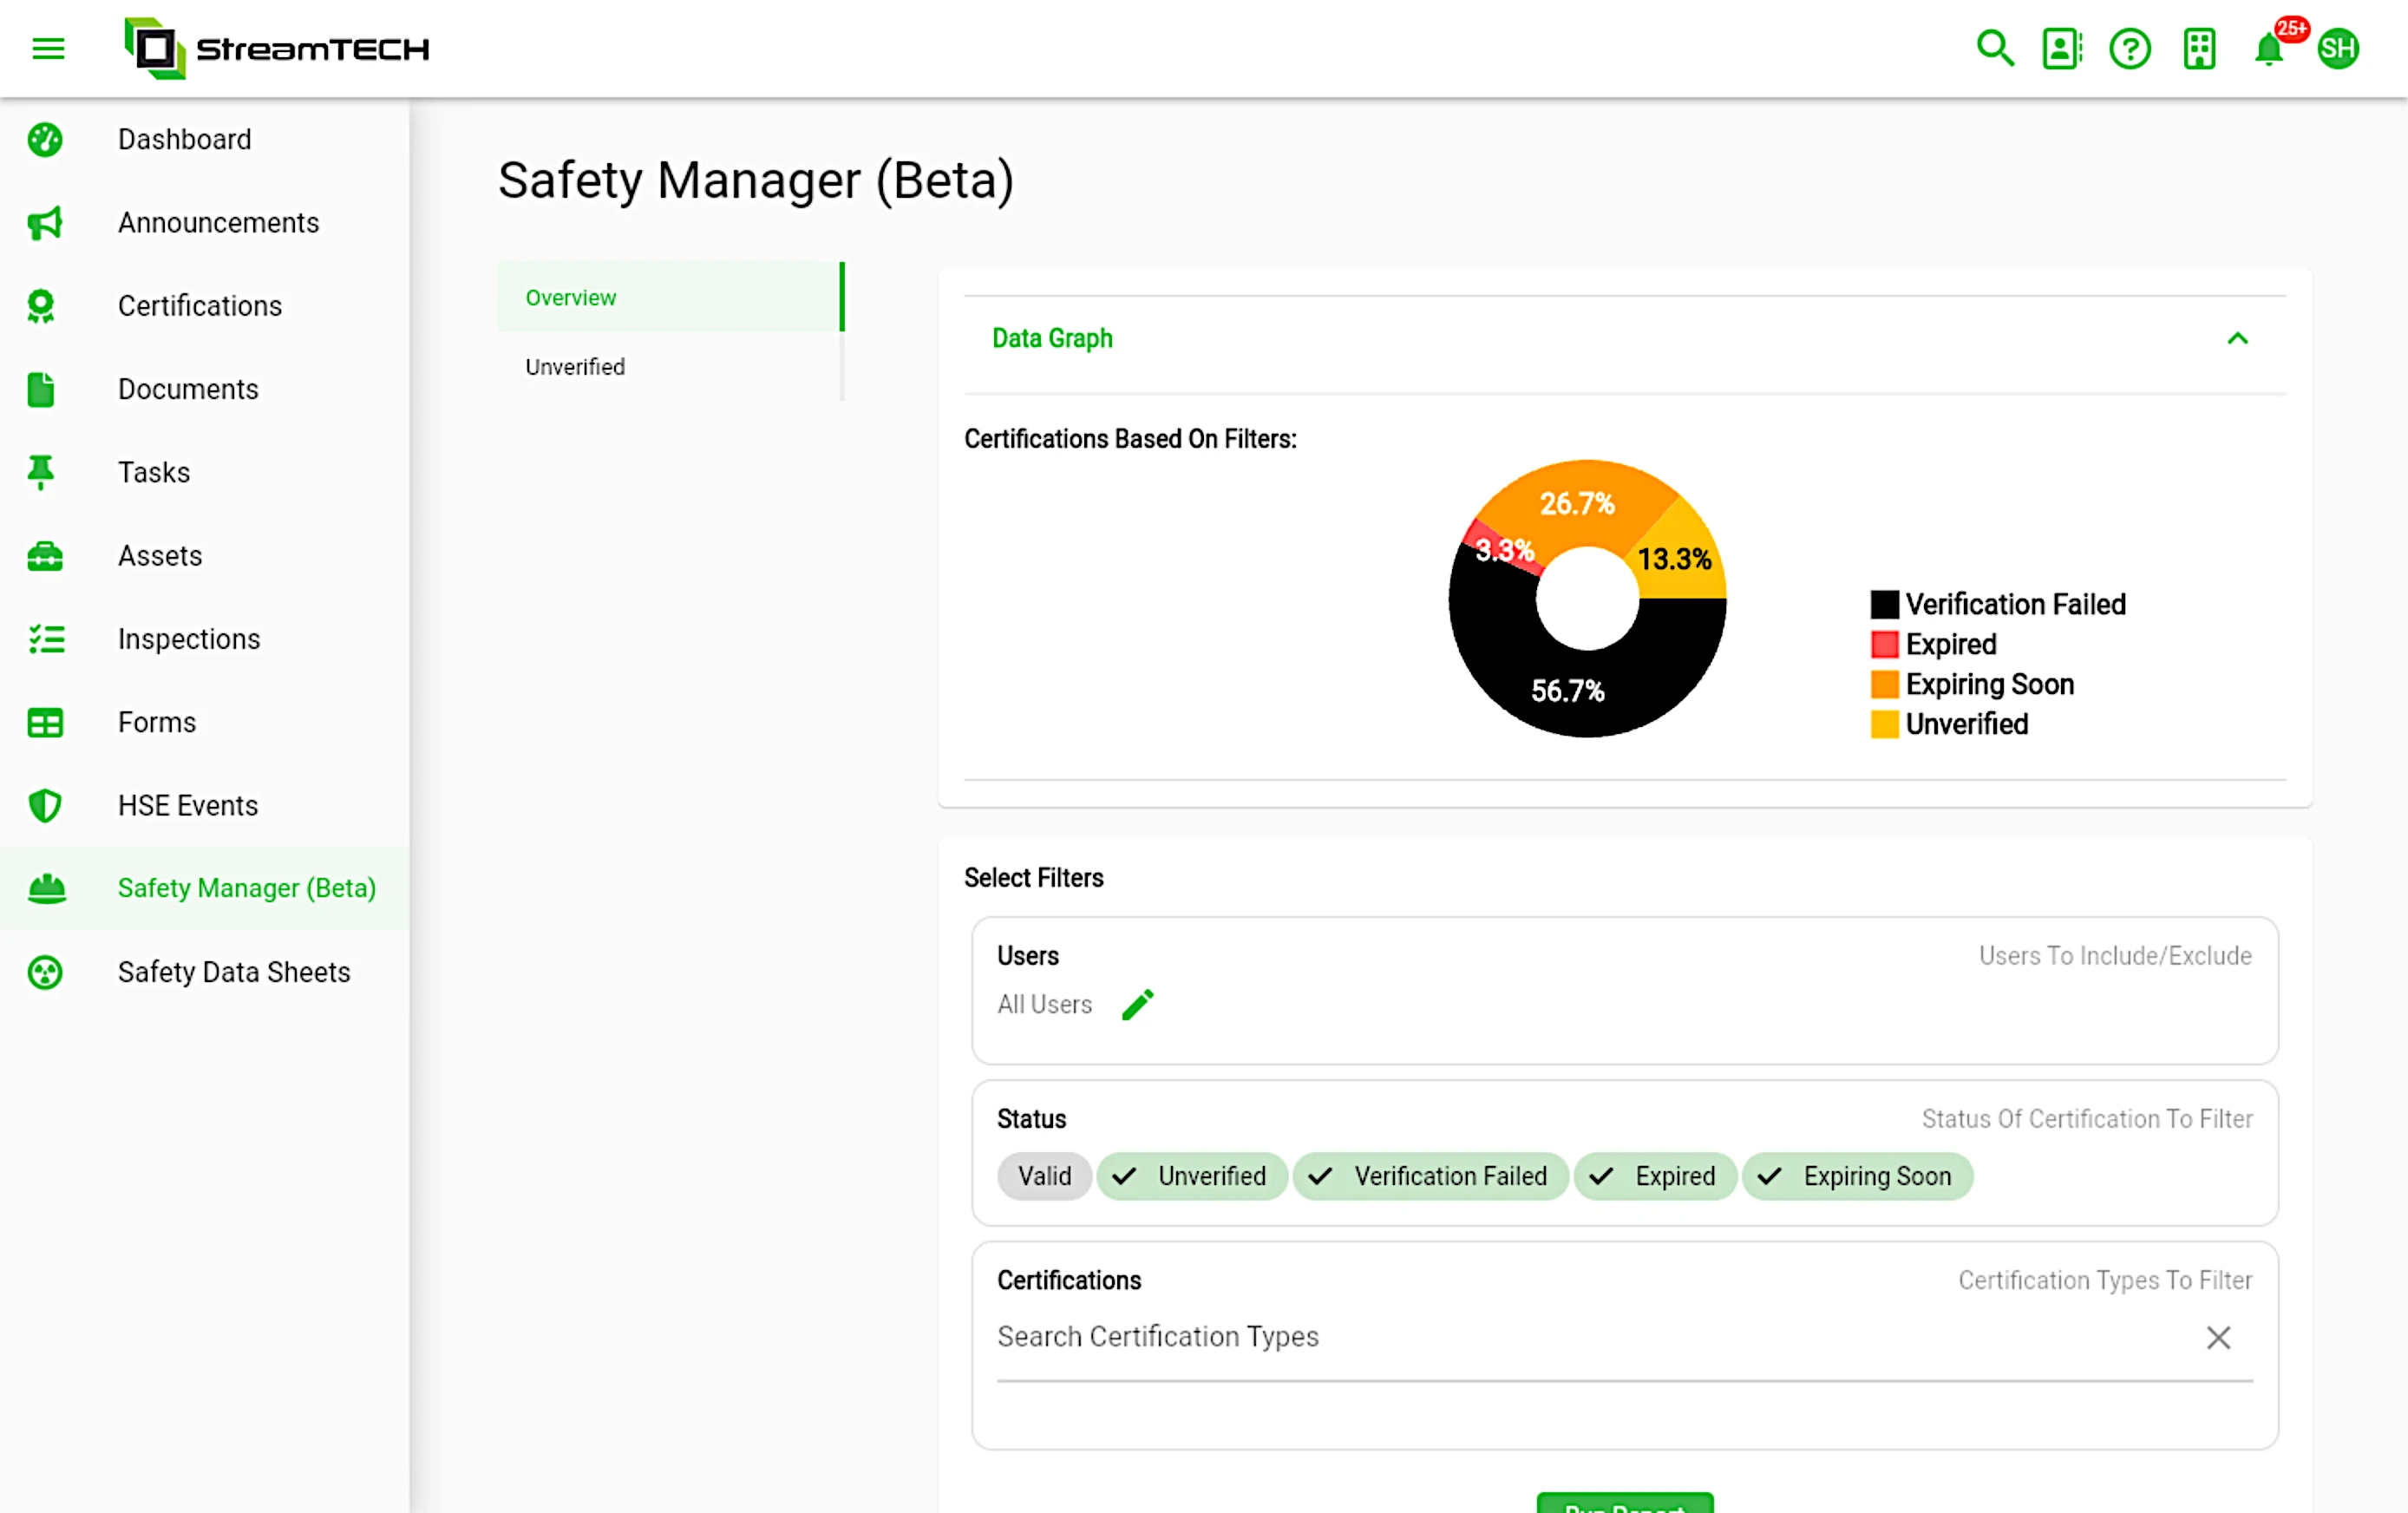Open the building company icon in header

[x=2199, y=48]
